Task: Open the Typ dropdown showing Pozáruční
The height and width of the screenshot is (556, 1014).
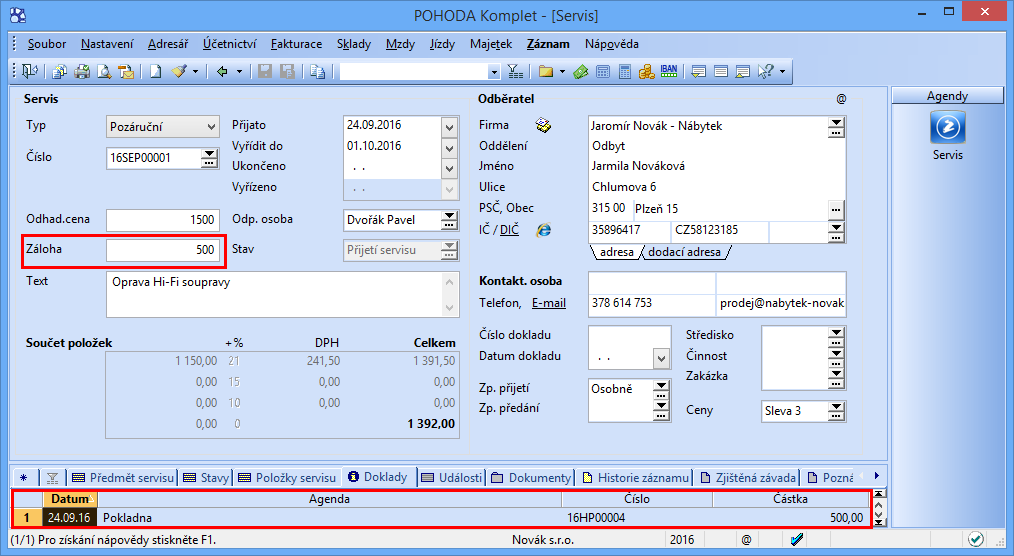Action: 211,127
